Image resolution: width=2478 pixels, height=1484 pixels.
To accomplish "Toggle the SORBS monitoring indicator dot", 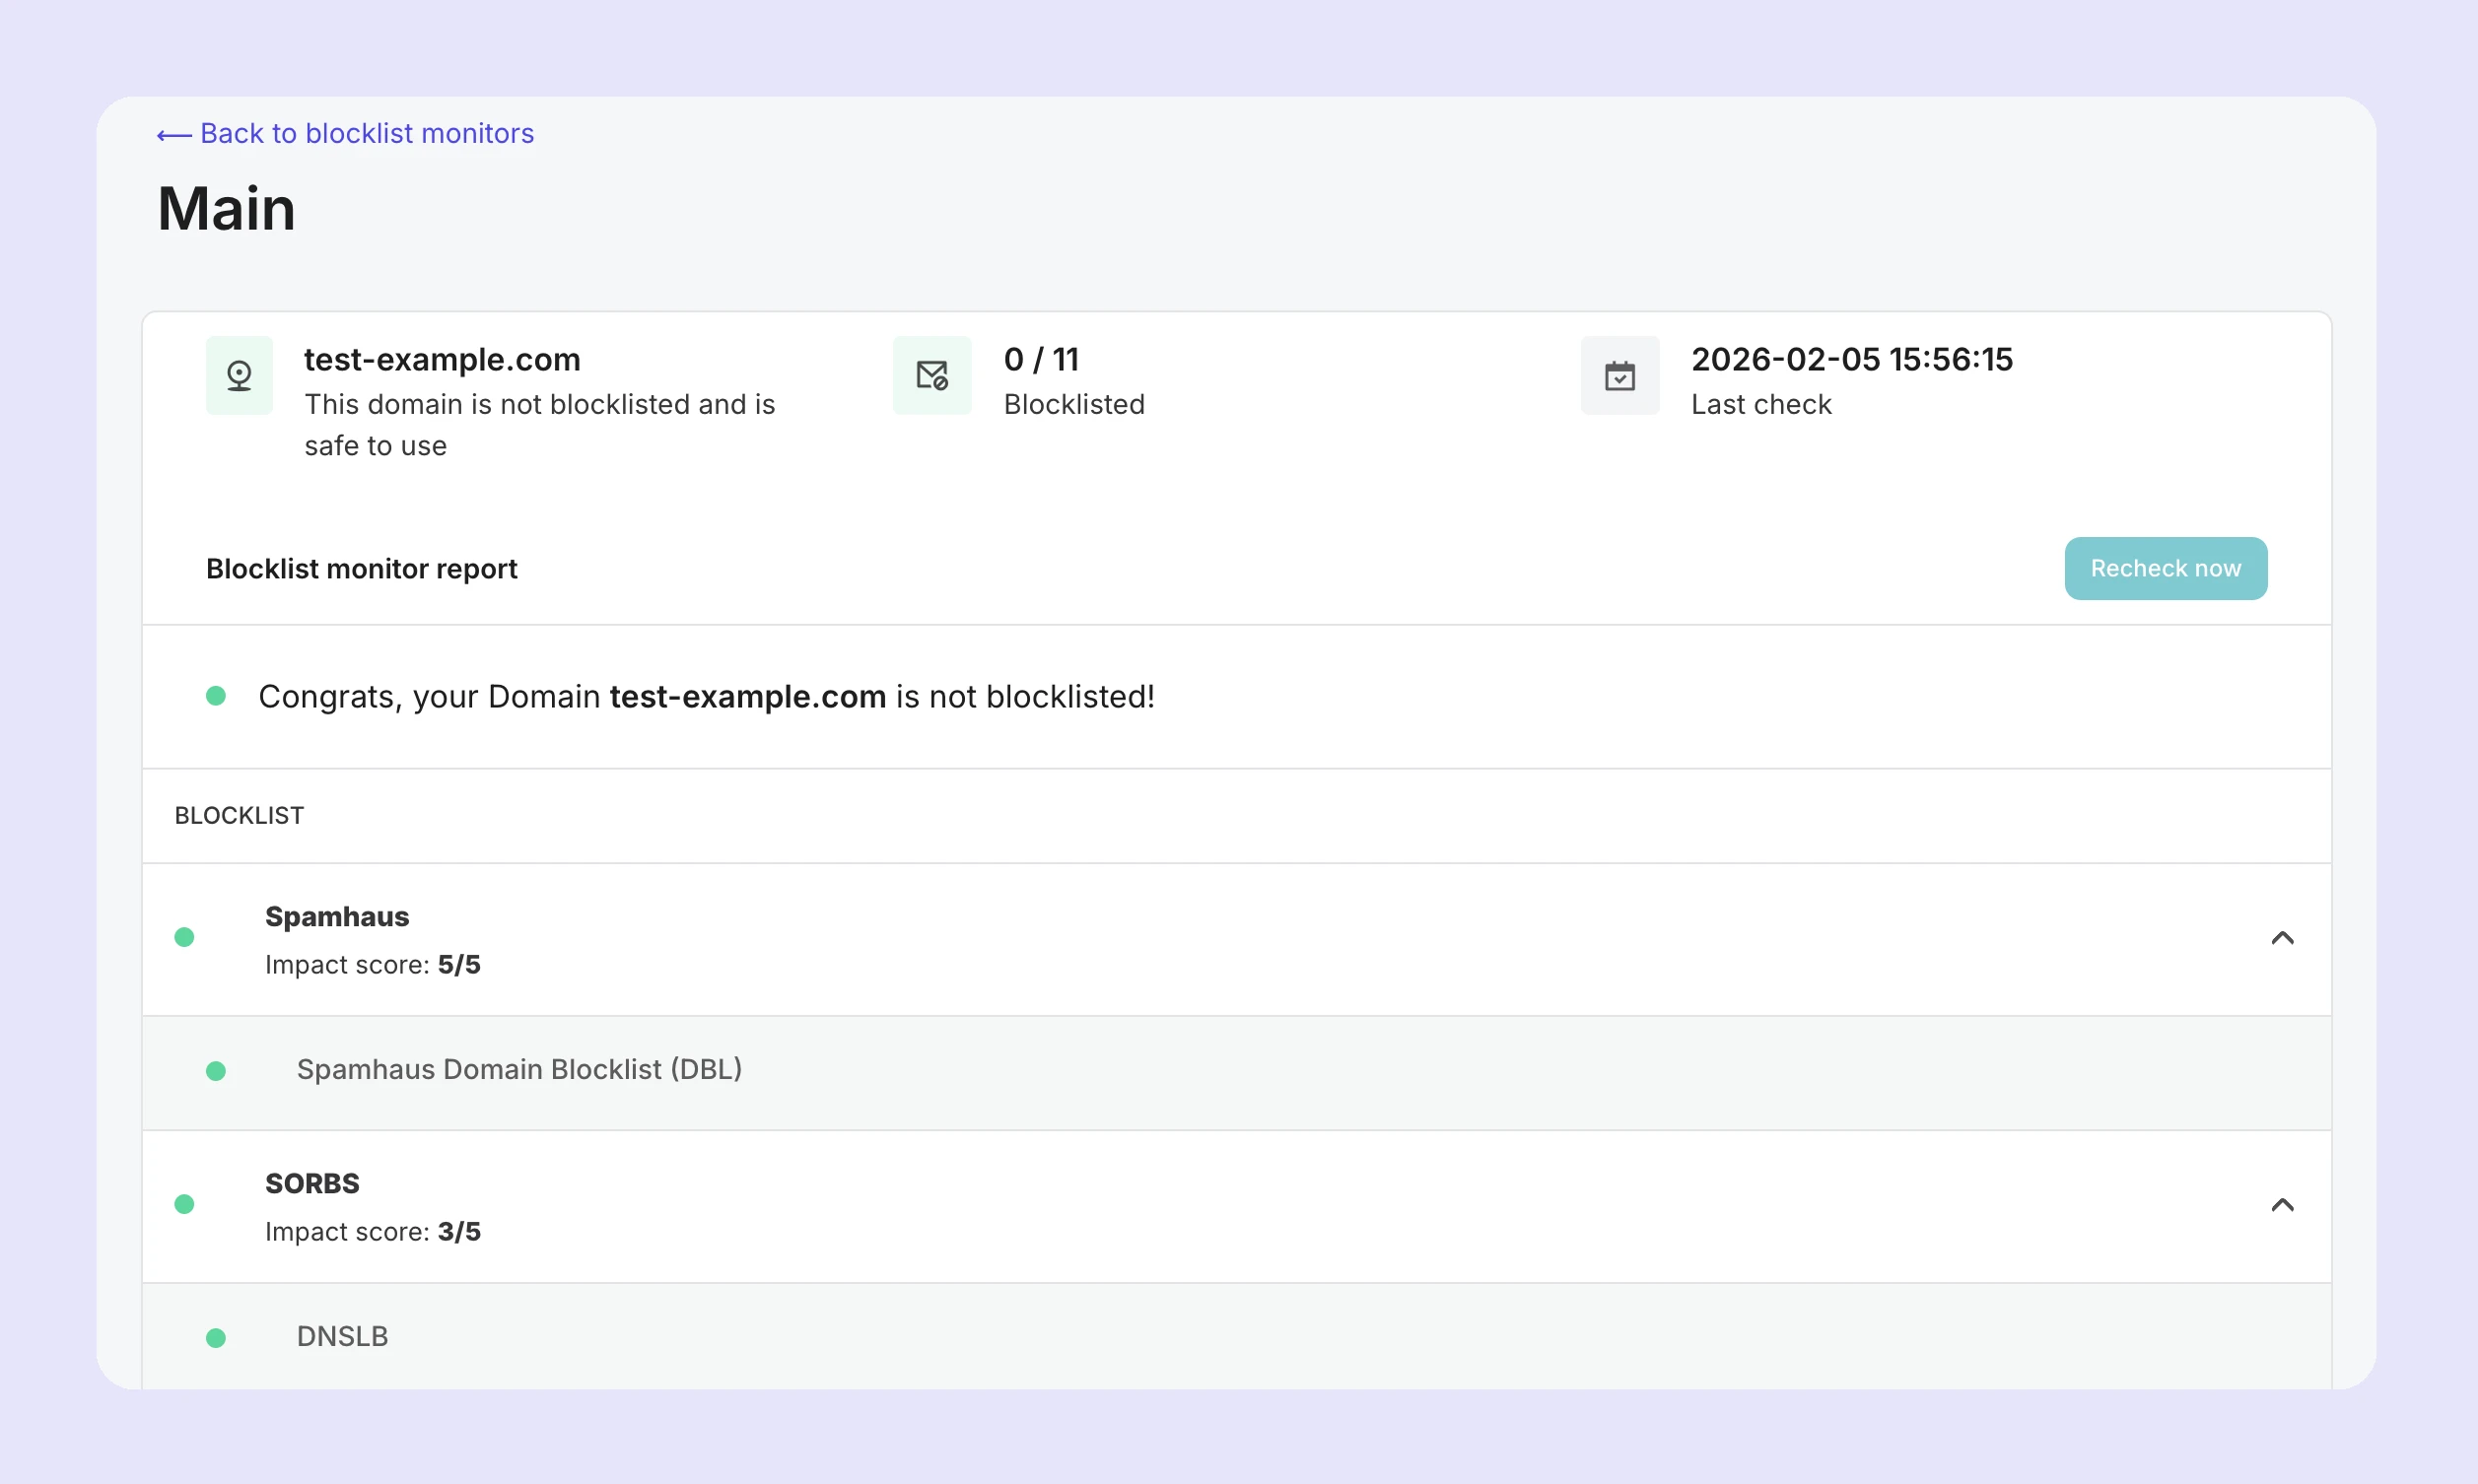I will pos(185,1204).
